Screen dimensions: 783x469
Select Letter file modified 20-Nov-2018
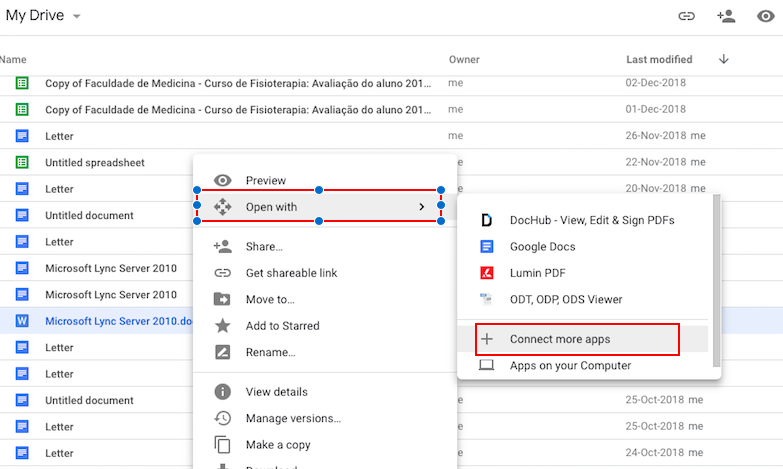59,189
